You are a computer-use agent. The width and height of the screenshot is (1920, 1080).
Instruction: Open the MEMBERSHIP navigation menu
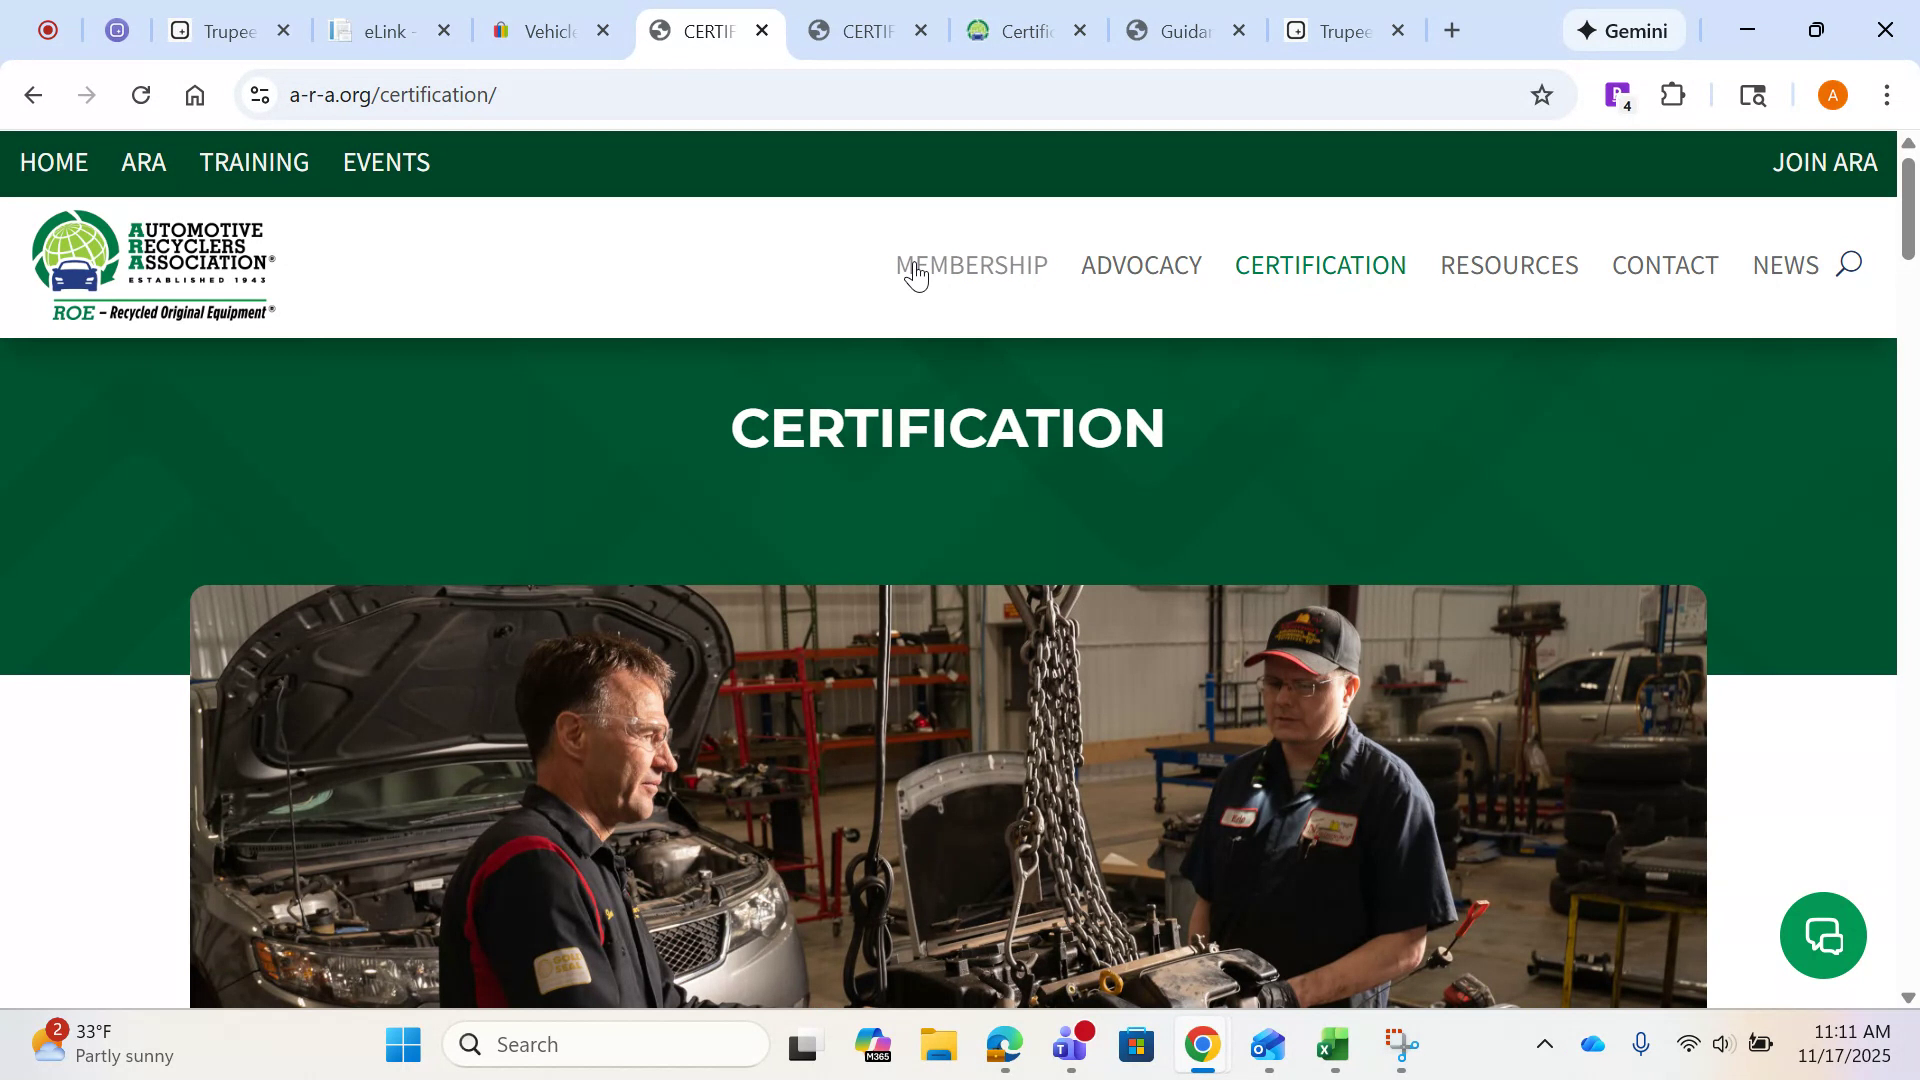click(971, 265)
